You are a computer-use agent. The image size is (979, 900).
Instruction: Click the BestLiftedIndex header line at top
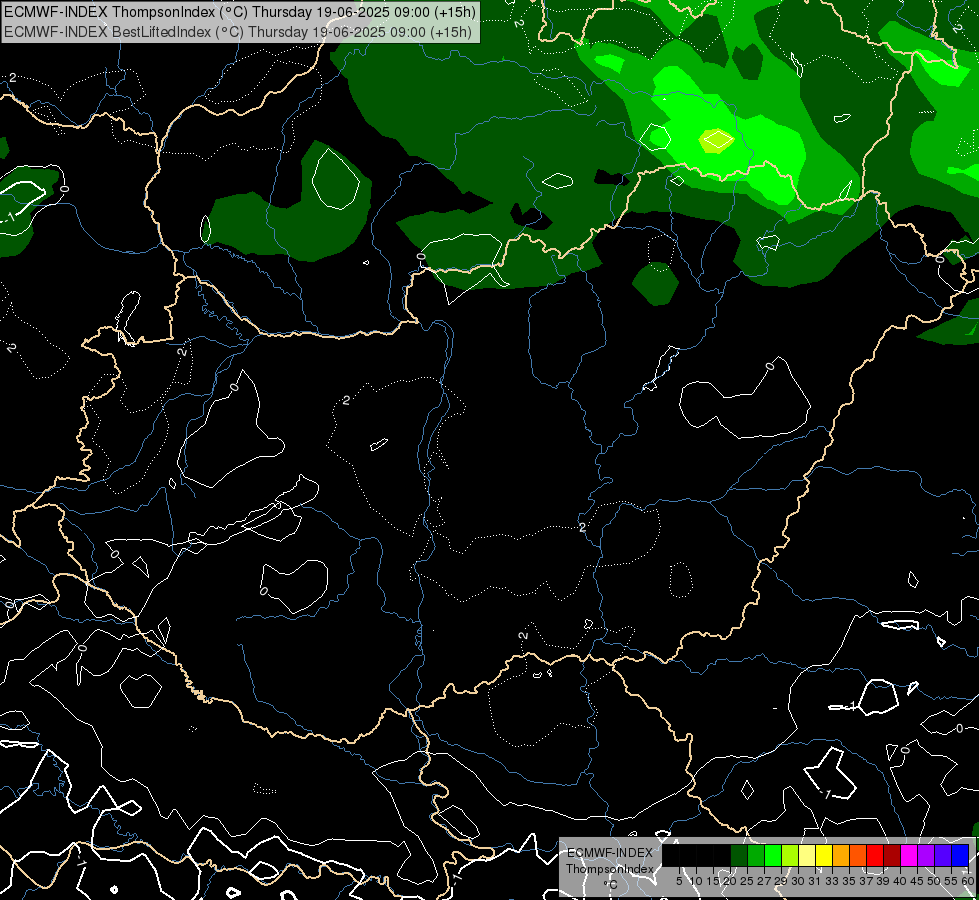click(x=238, y=31)
